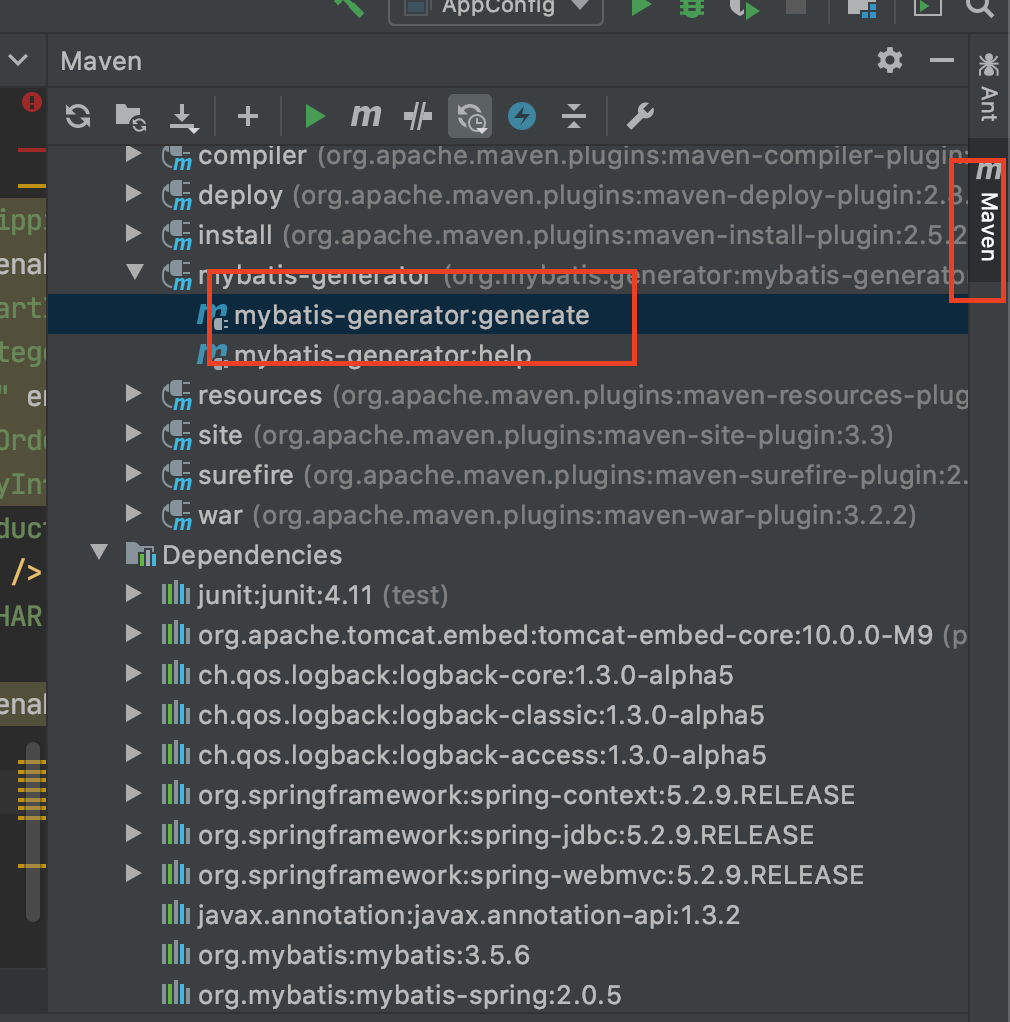Open Maven panel gear options
This screenshot has height=1022, width=1010.
pos(889,61)
